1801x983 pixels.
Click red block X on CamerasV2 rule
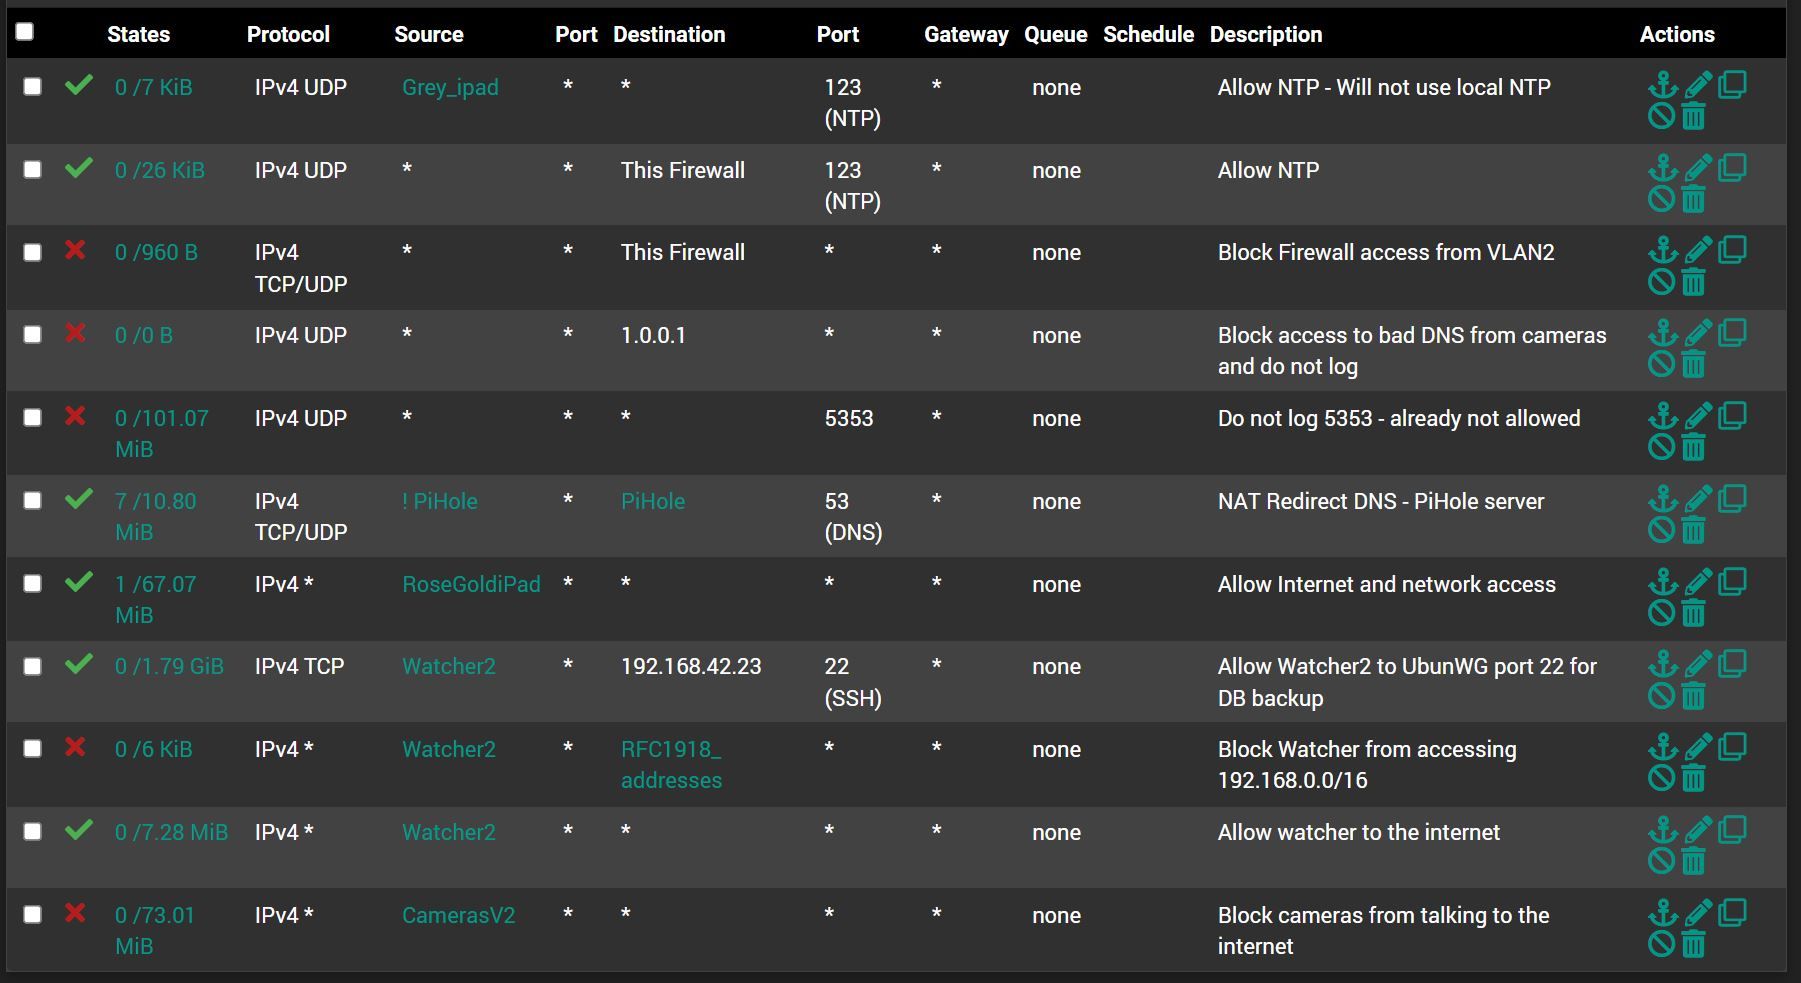[x=75, y=913]
